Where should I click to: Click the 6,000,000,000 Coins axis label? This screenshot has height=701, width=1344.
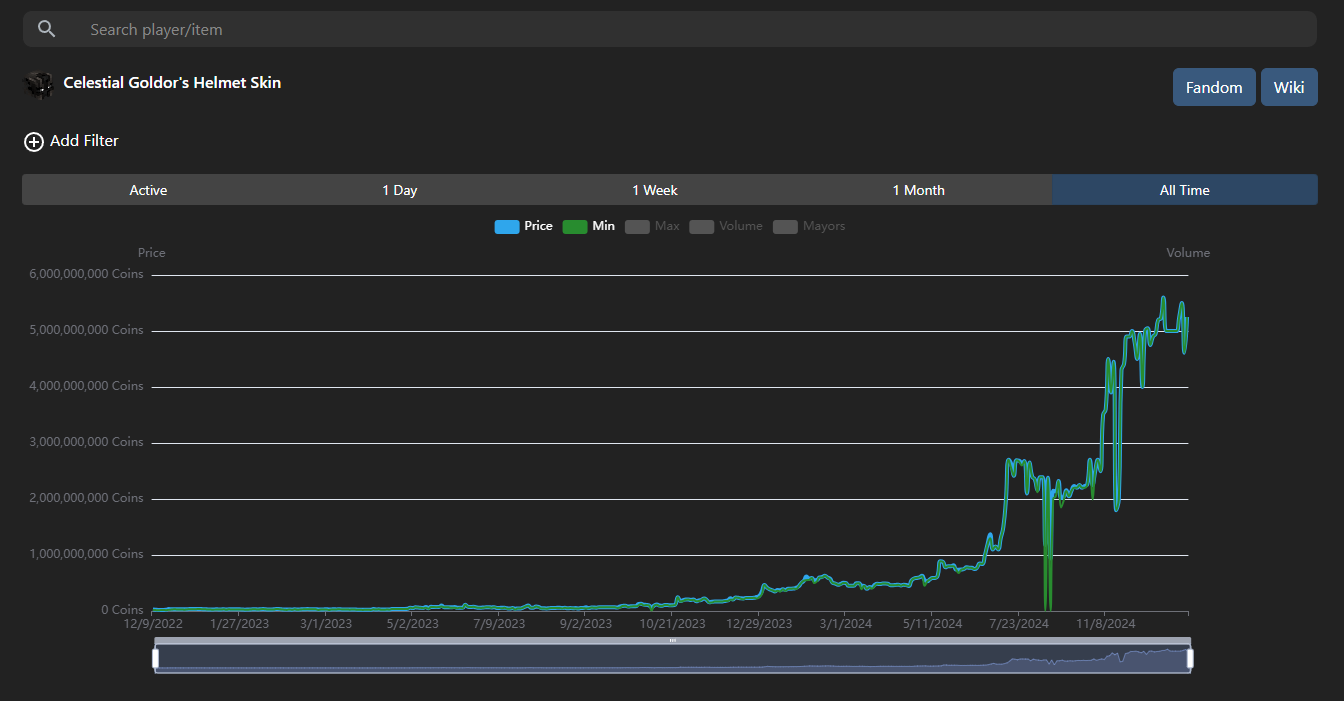coord(85,274)
